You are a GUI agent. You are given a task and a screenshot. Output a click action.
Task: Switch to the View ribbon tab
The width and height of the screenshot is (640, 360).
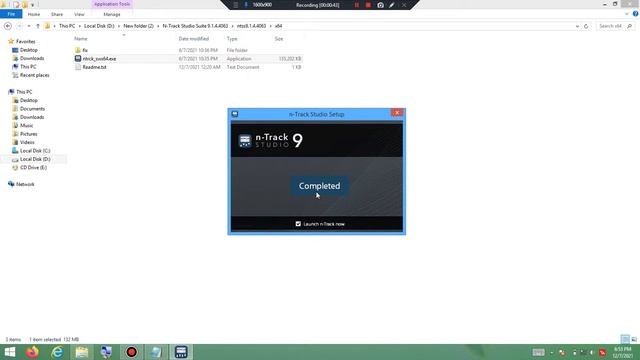79,14
